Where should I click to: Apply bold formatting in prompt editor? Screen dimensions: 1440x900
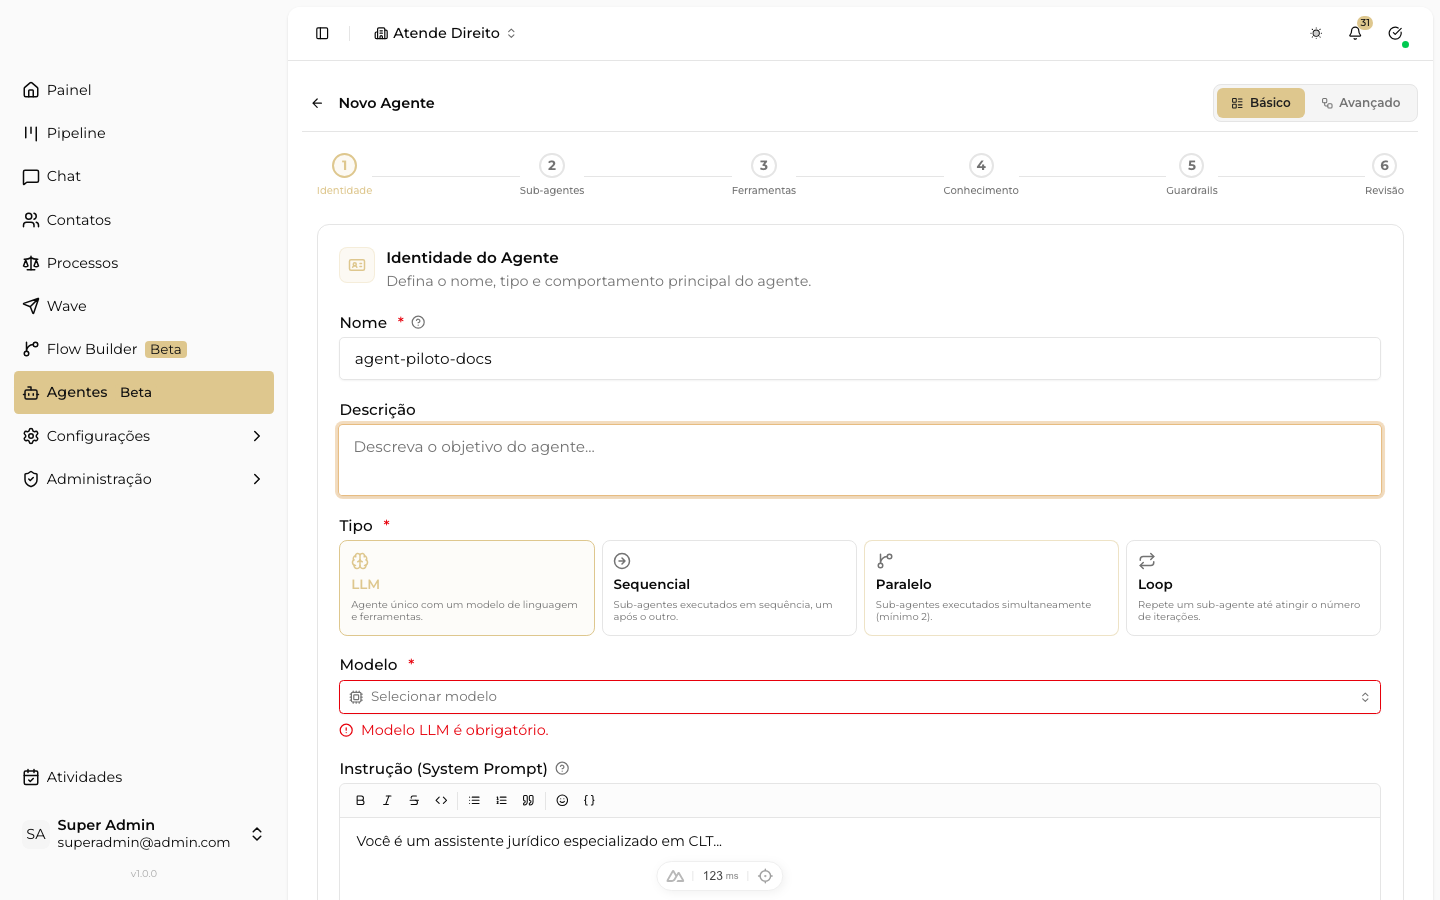(x=360, y=800)
